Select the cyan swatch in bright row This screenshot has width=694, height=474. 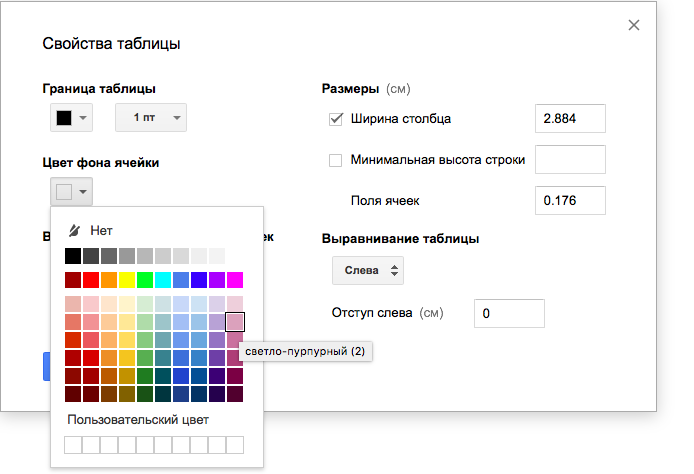(163, 279)
